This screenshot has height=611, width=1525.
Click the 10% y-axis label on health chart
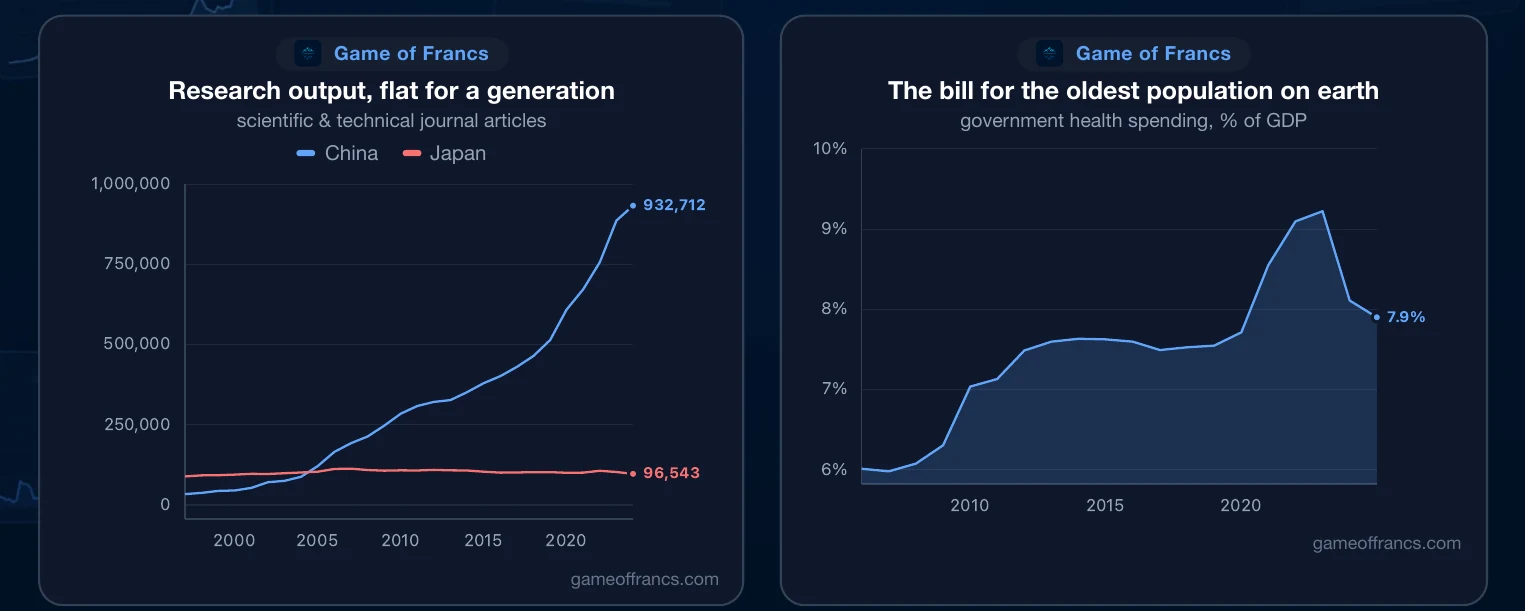click(832, 149)
